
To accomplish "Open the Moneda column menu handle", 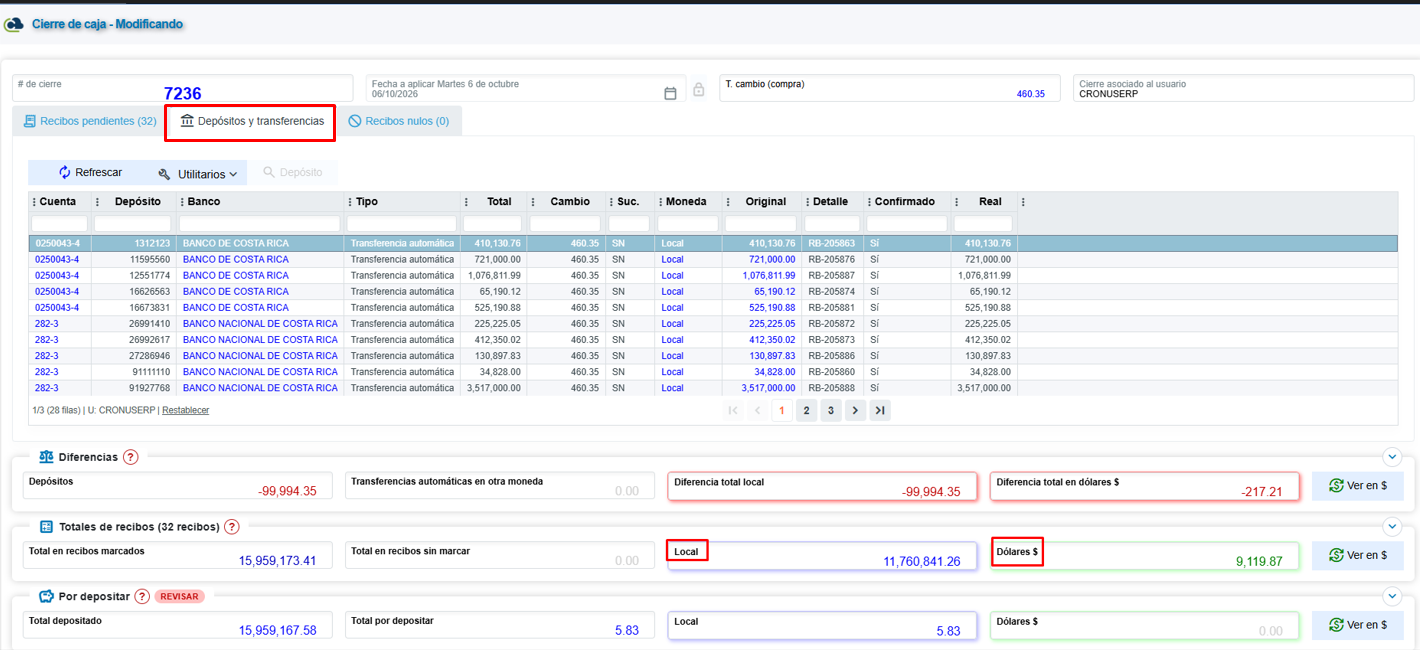I will coord(660,202).
